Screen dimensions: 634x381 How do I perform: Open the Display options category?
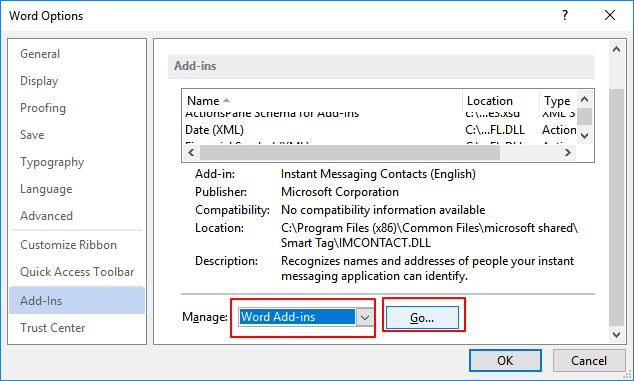(77, 81)
